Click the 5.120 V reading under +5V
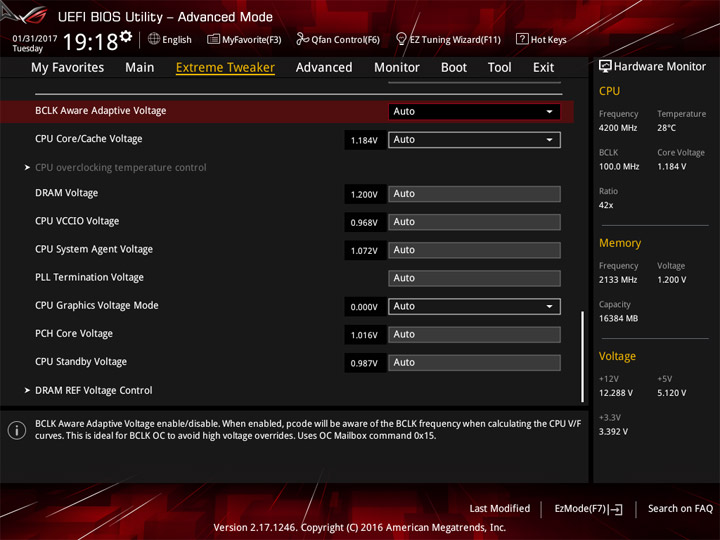720x540 pixels. coord(671,393)
